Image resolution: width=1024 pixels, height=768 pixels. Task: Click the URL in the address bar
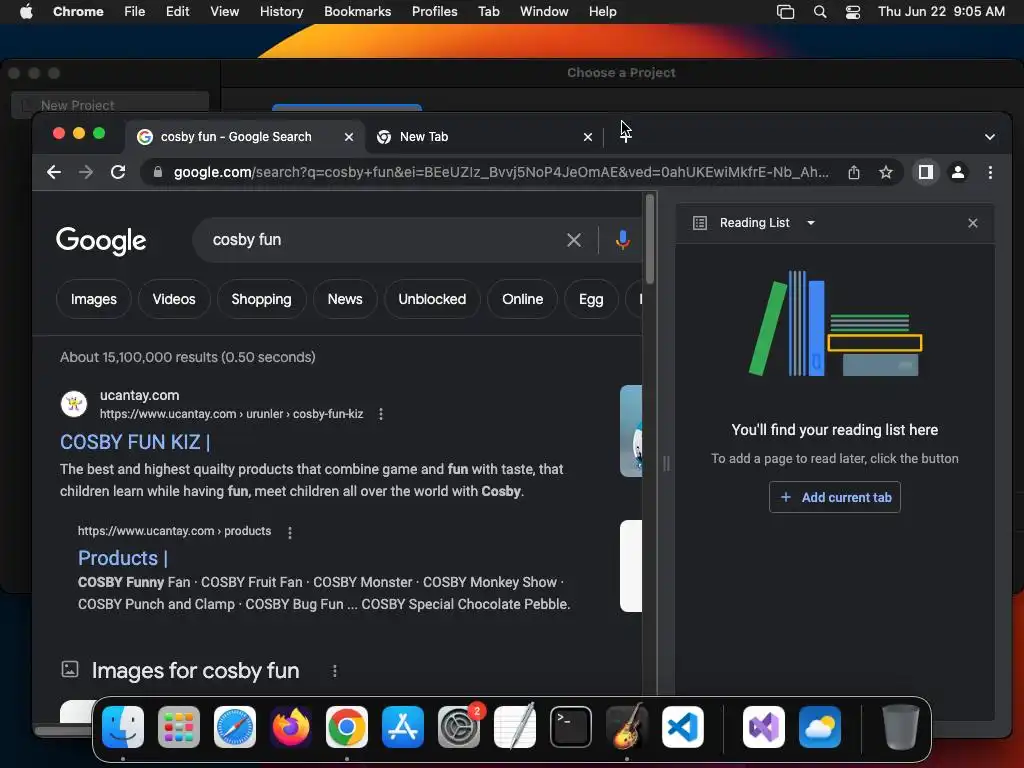[x=501, y=172]
